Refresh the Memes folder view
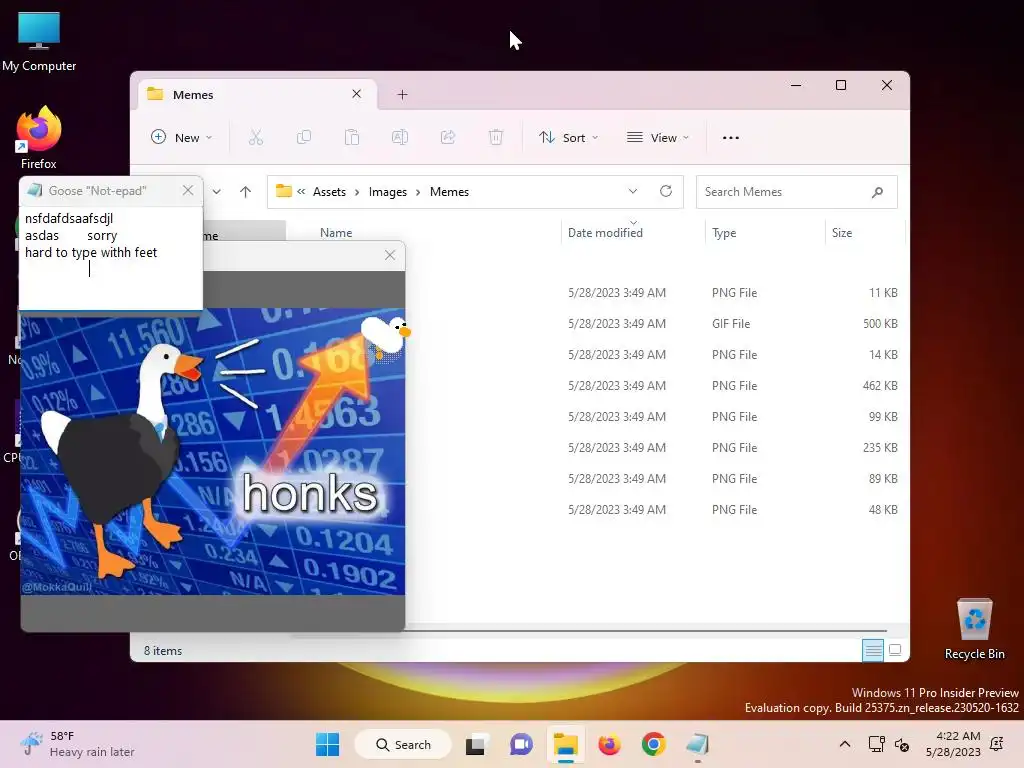Image resolution: width=1024 pixels, height=768 pixels. [x=666, y=191]
